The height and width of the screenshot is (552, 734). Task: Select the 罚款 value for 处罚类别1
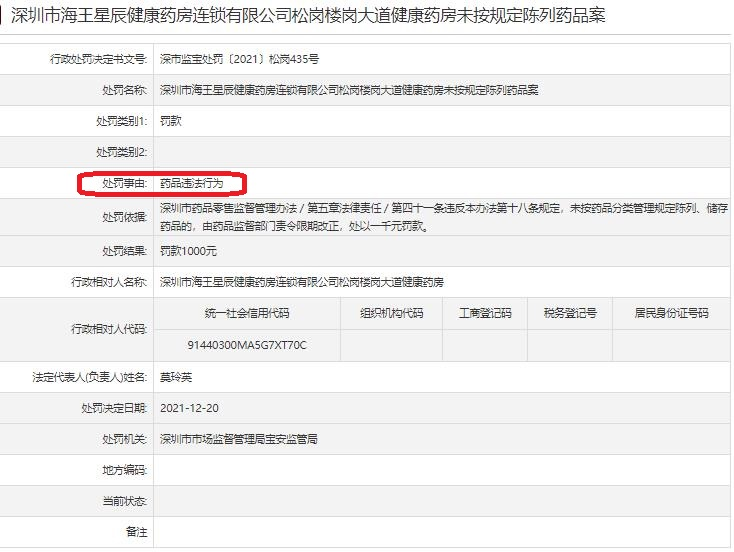pos(170,121)
